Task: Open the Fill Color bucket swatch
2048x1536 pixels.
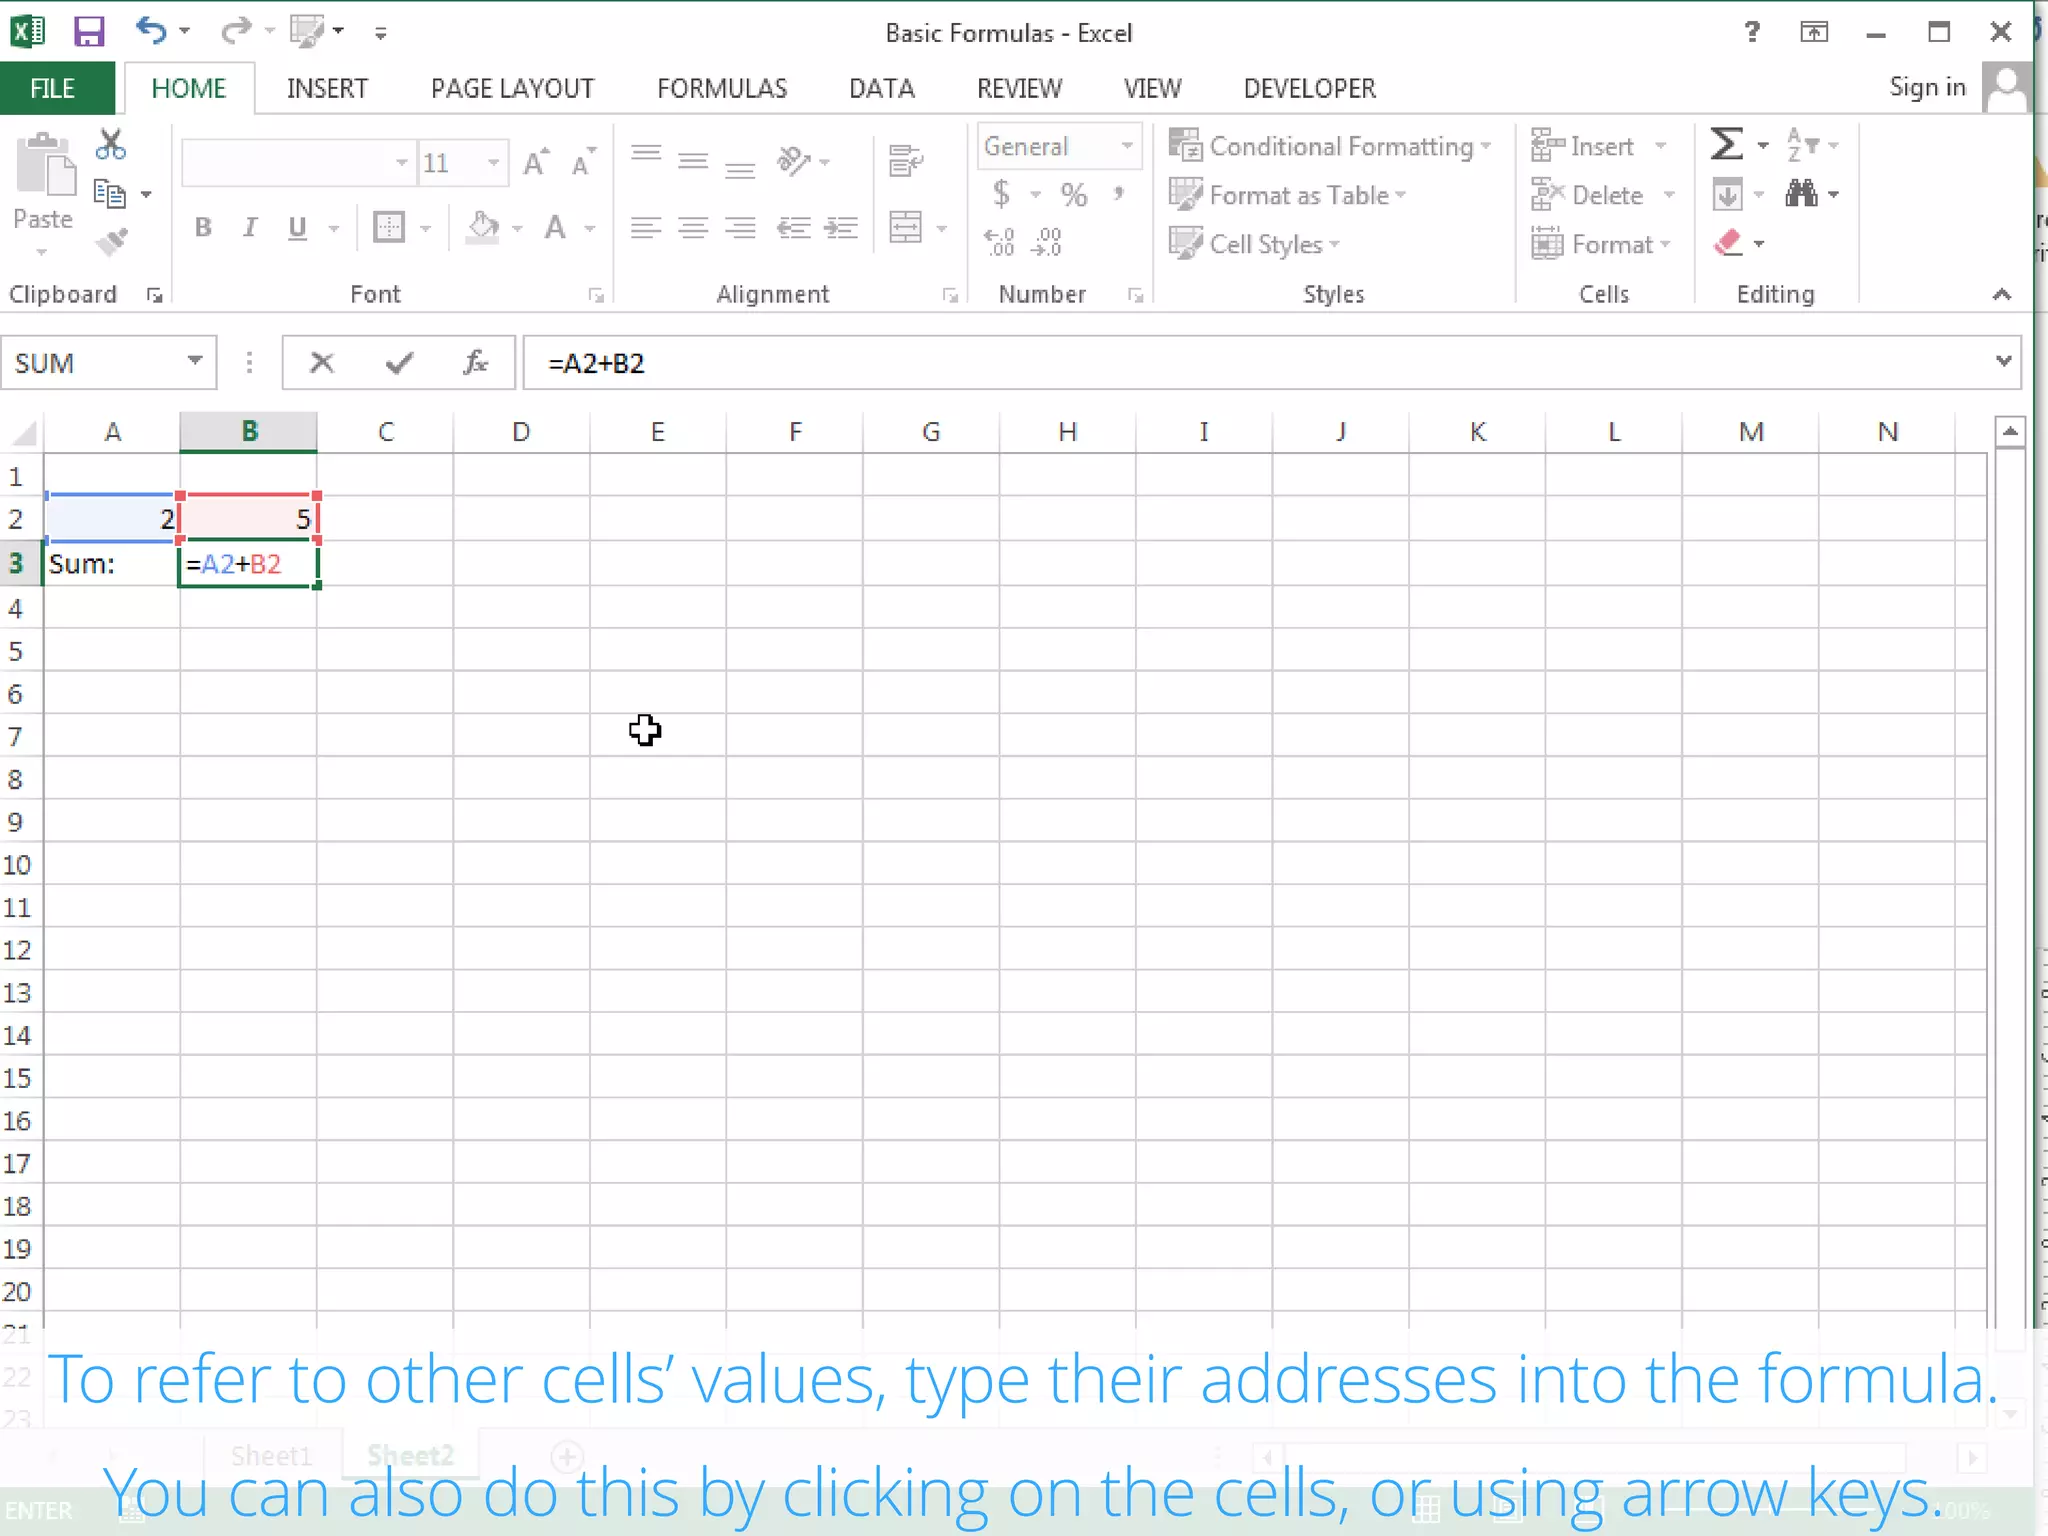Action: [x=483, y=228]
